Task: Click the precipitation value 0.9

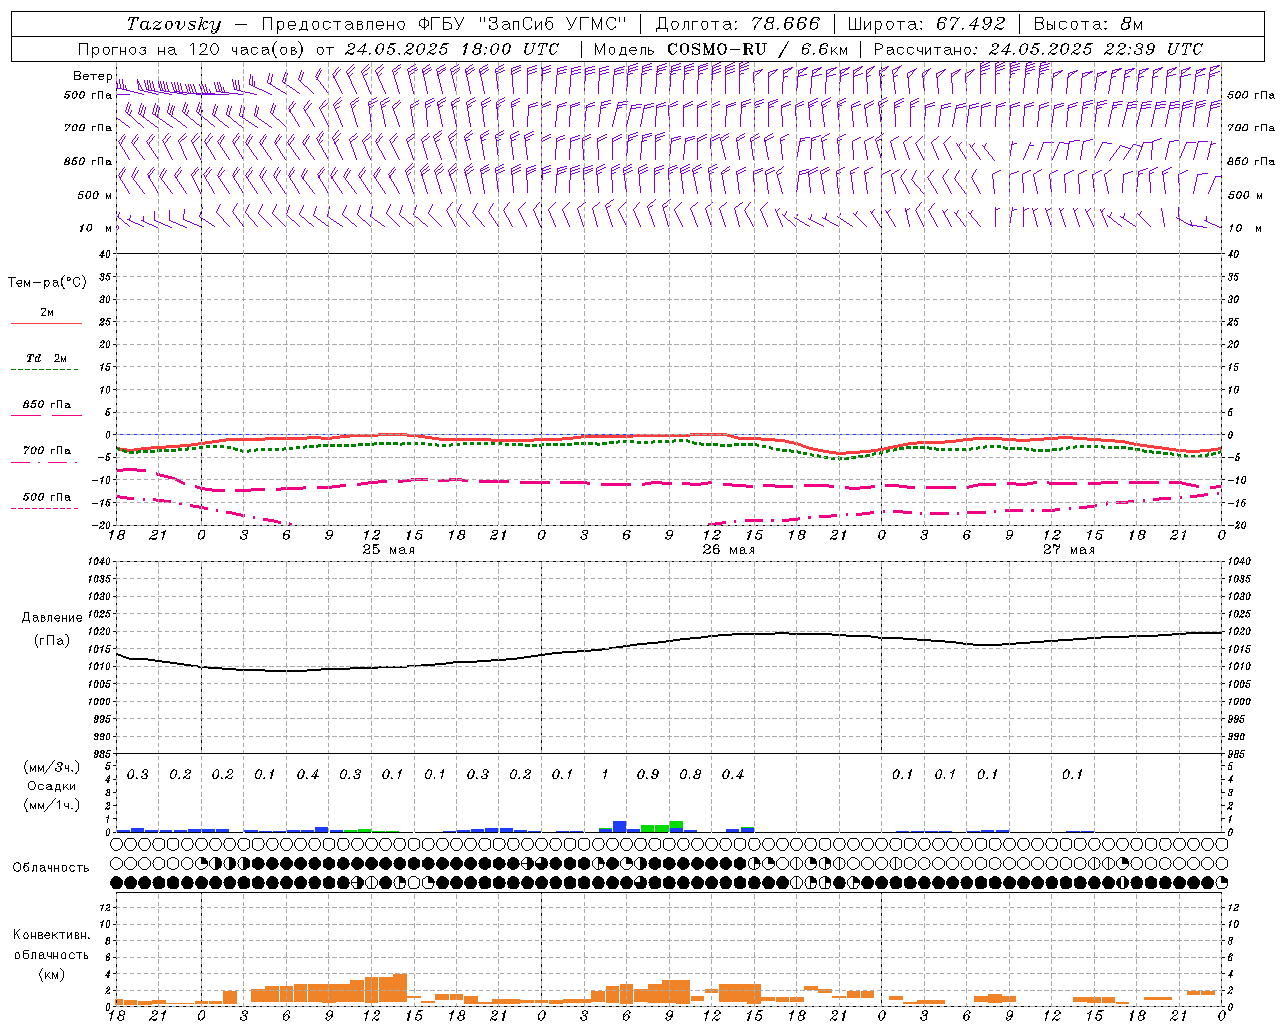Action: [648, 774]
